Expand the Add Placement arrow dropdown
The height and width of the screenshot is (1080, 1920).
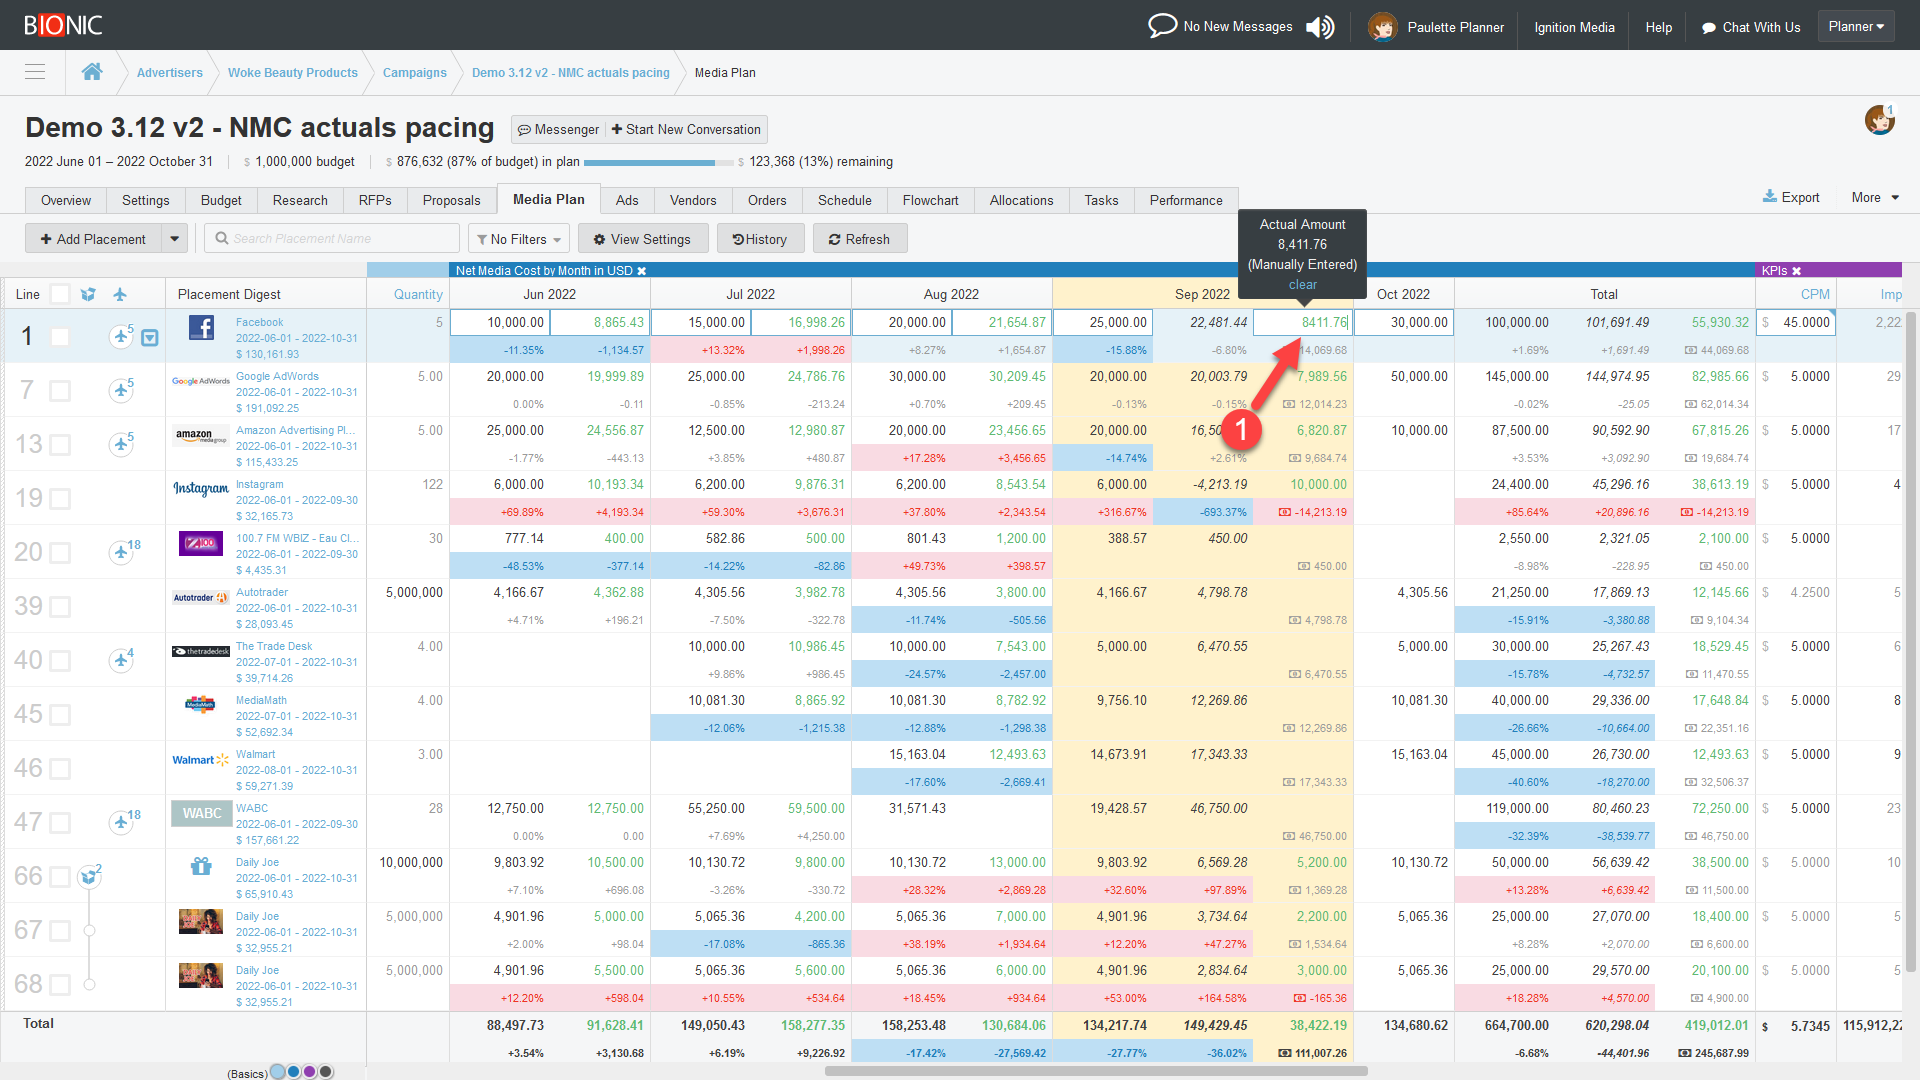click(x=175, y=239)
